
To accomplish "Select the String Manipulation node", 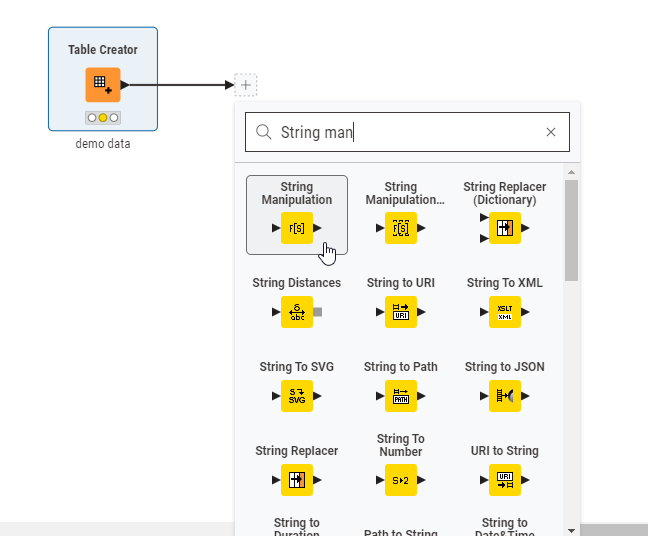I will 297,228.
